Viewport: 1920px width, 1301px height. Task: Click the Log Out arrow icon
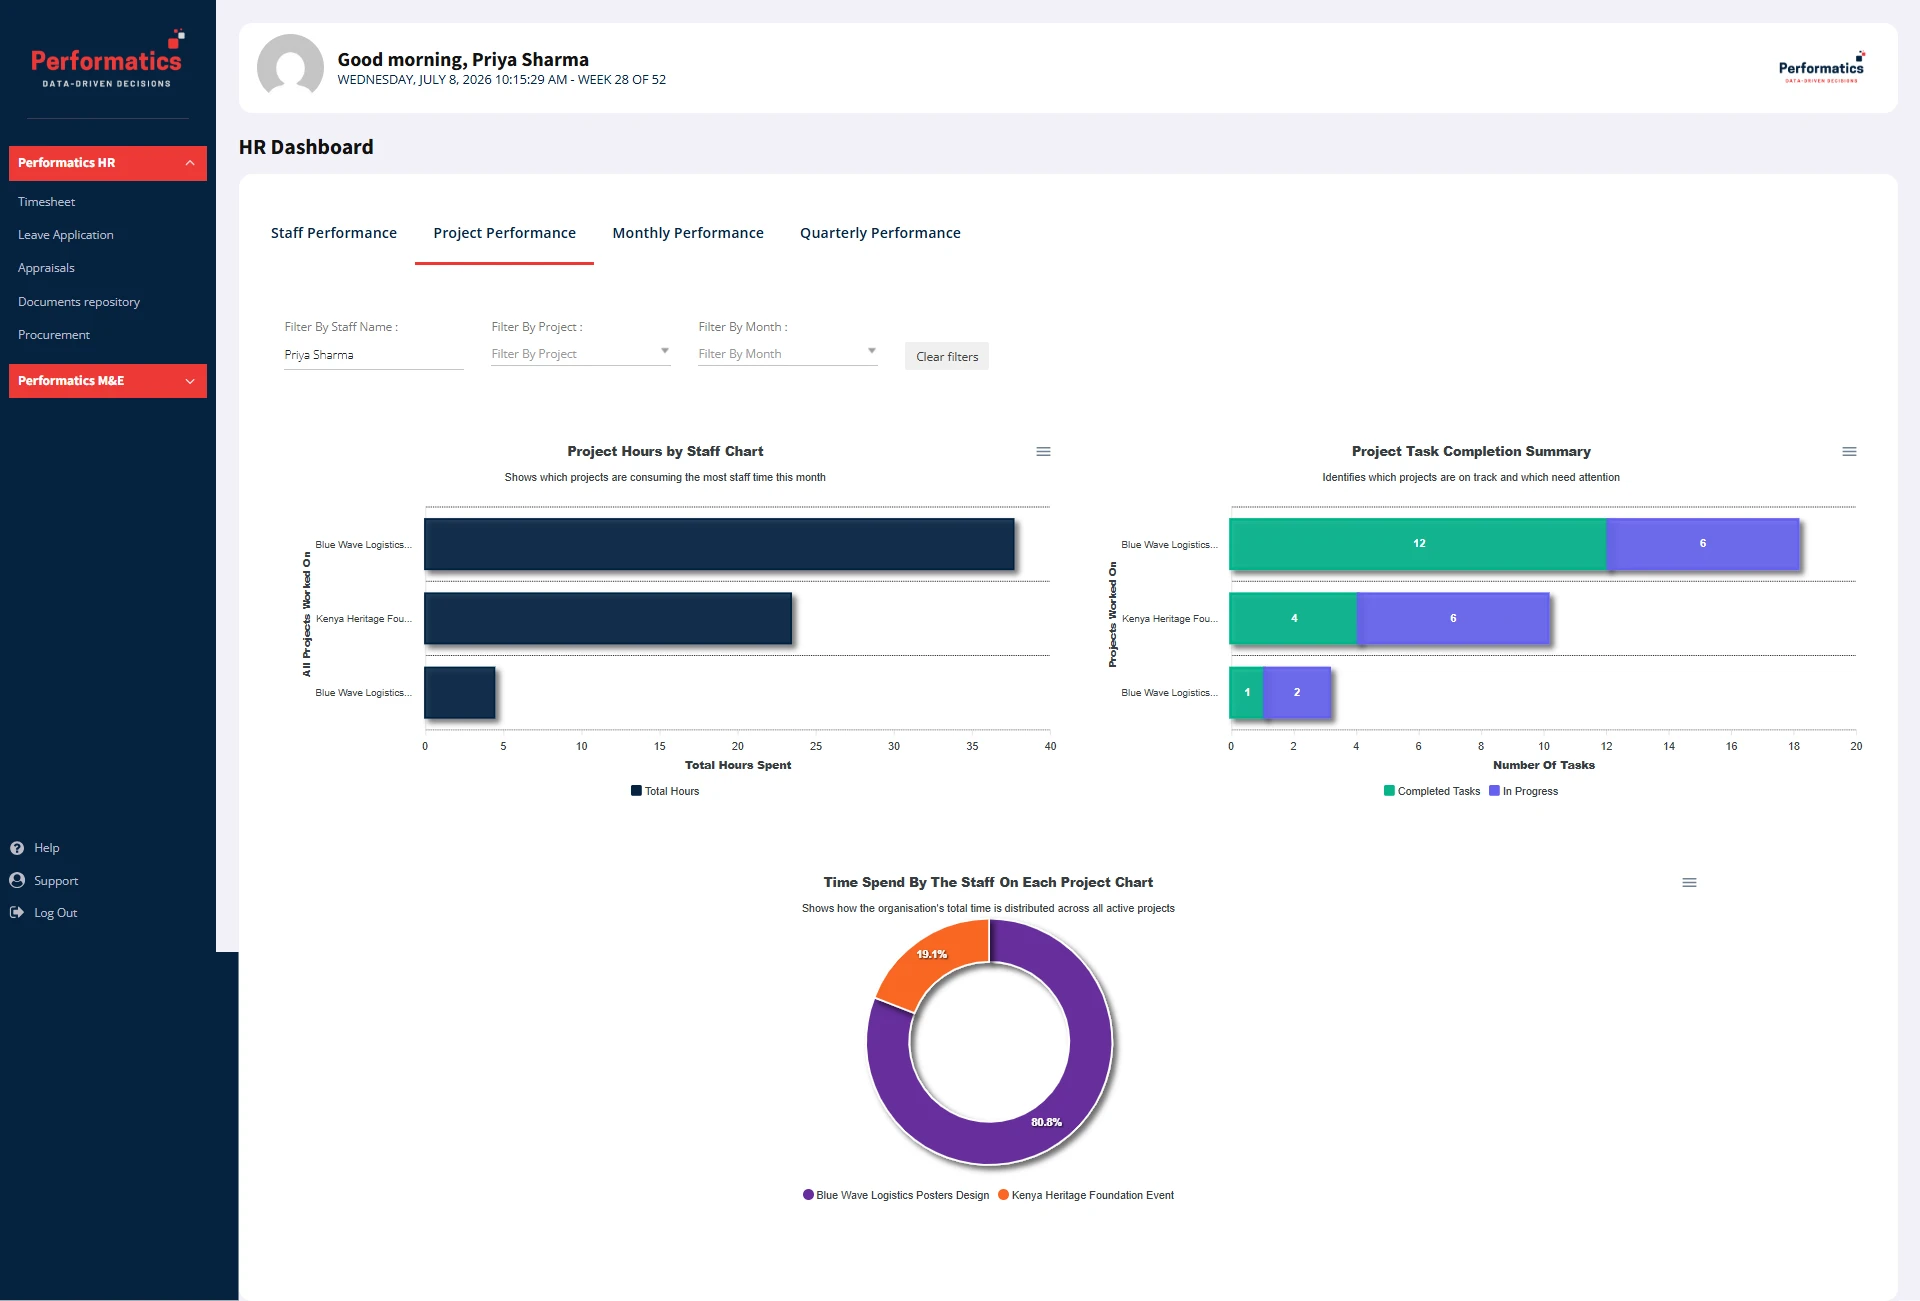pos(17,912)
